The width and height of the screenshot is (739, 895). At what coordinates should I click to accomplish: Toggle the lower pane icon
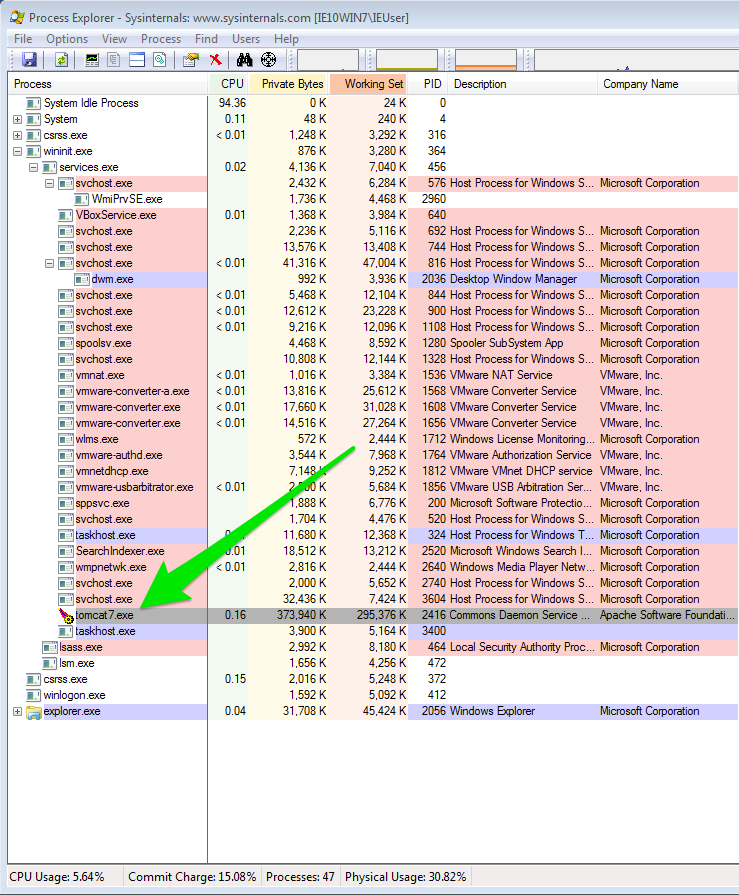coord(137,59)
